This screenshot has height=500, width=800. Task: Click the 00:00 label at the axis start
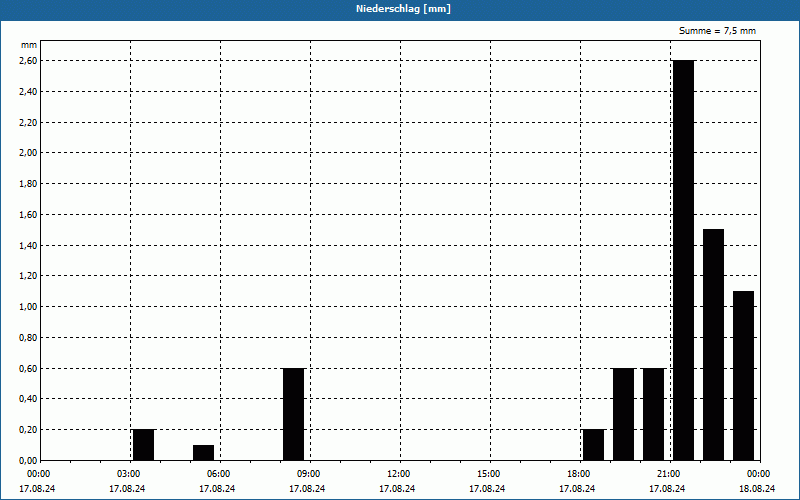click(39, 474)
